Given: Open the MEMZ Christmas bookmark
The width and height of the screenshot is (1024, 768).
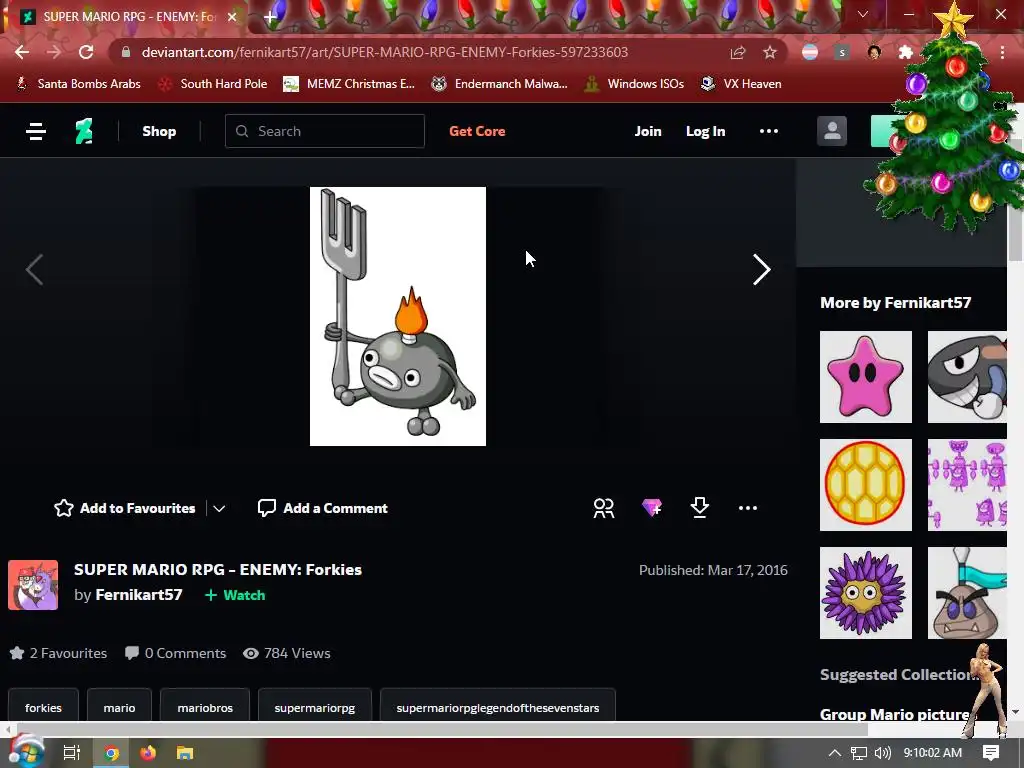Looking at the screenshot, I should 349,84.
